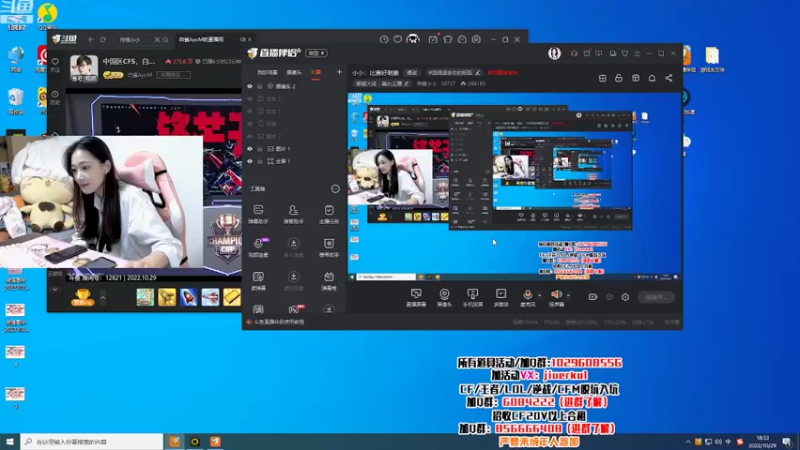Go back in Douyu browser window
Viewport: 800px width, 450px height.
click(91, 39)
